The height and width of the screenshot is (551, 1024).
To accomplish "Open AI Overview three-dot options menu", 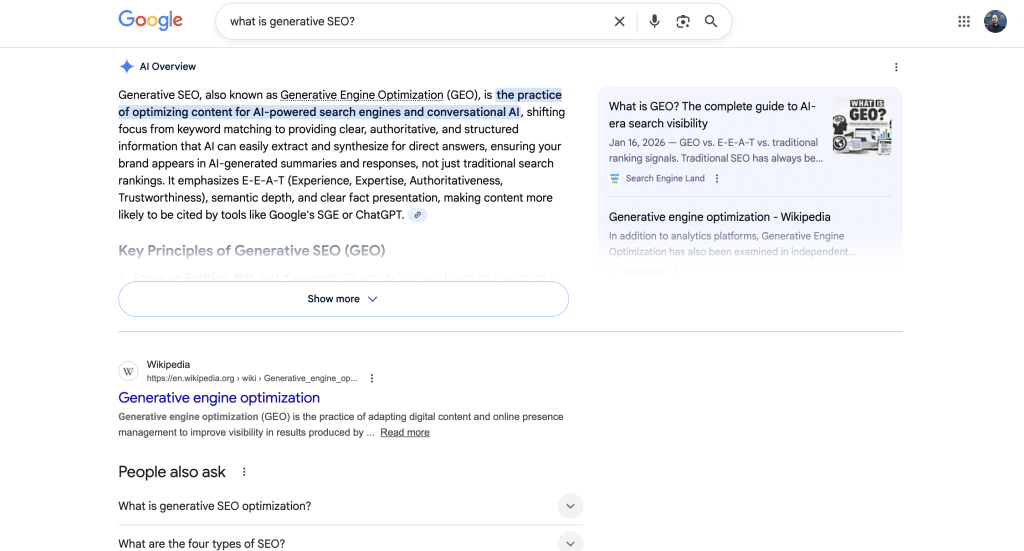I will (x=896, y=67).
